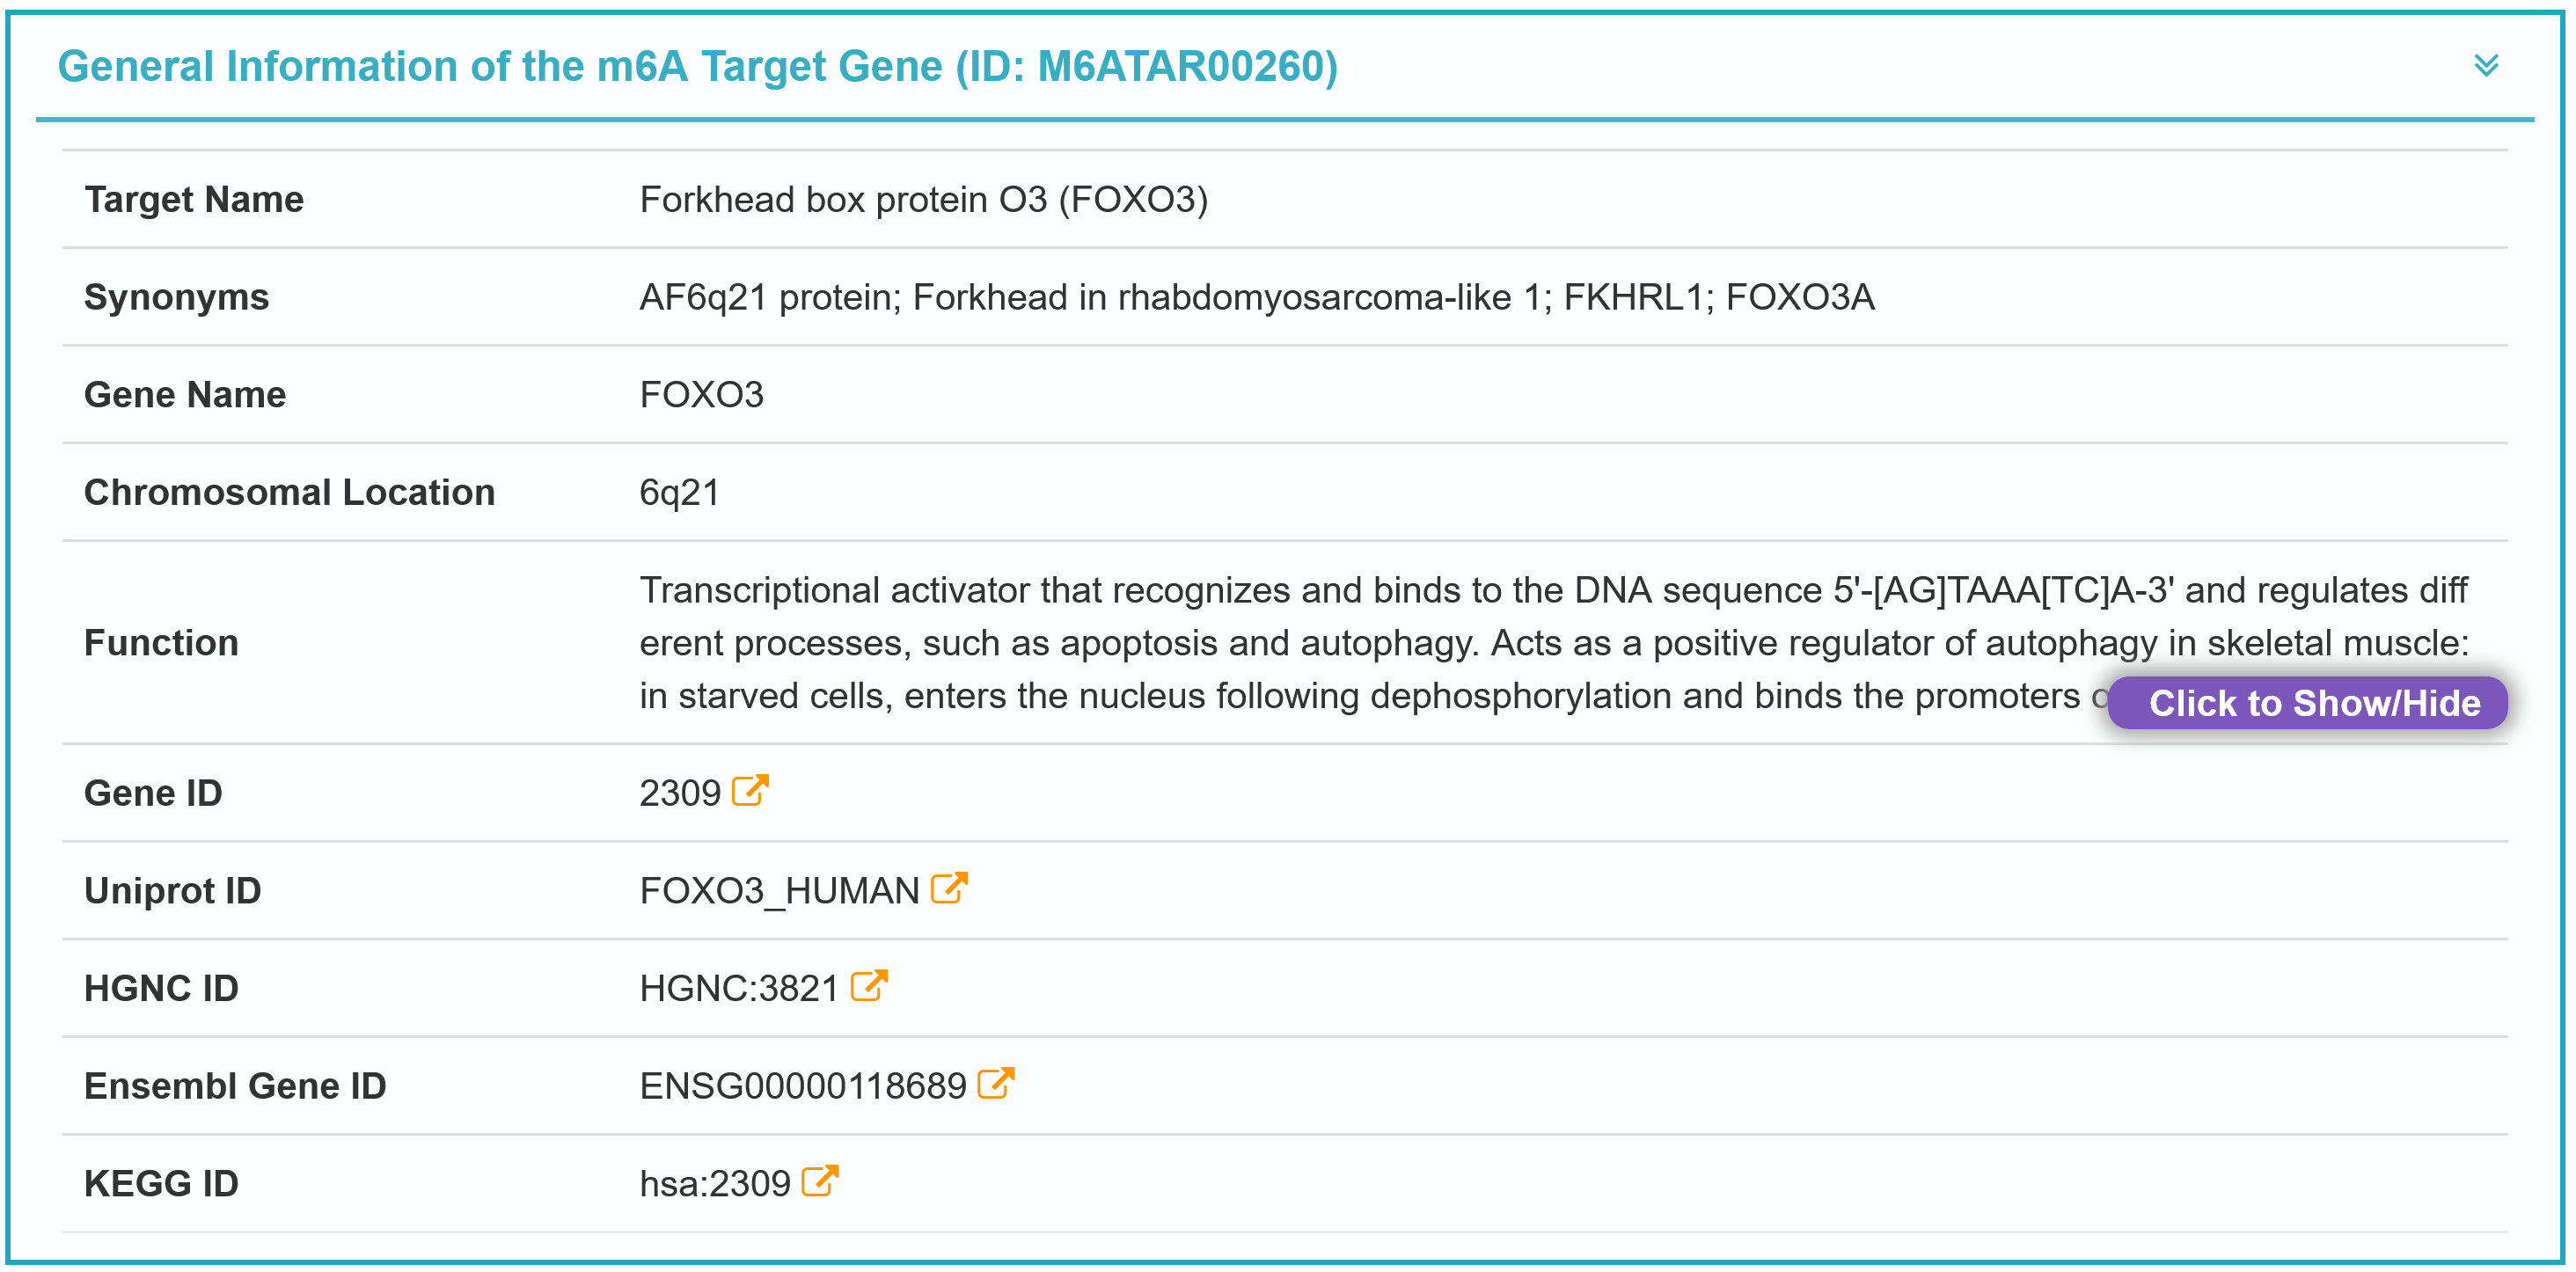Viewport: 2576px width, 1272px height.
Task: Click the hsa:2309 KEGG ID text
Action: click(x=714, y=1184)
